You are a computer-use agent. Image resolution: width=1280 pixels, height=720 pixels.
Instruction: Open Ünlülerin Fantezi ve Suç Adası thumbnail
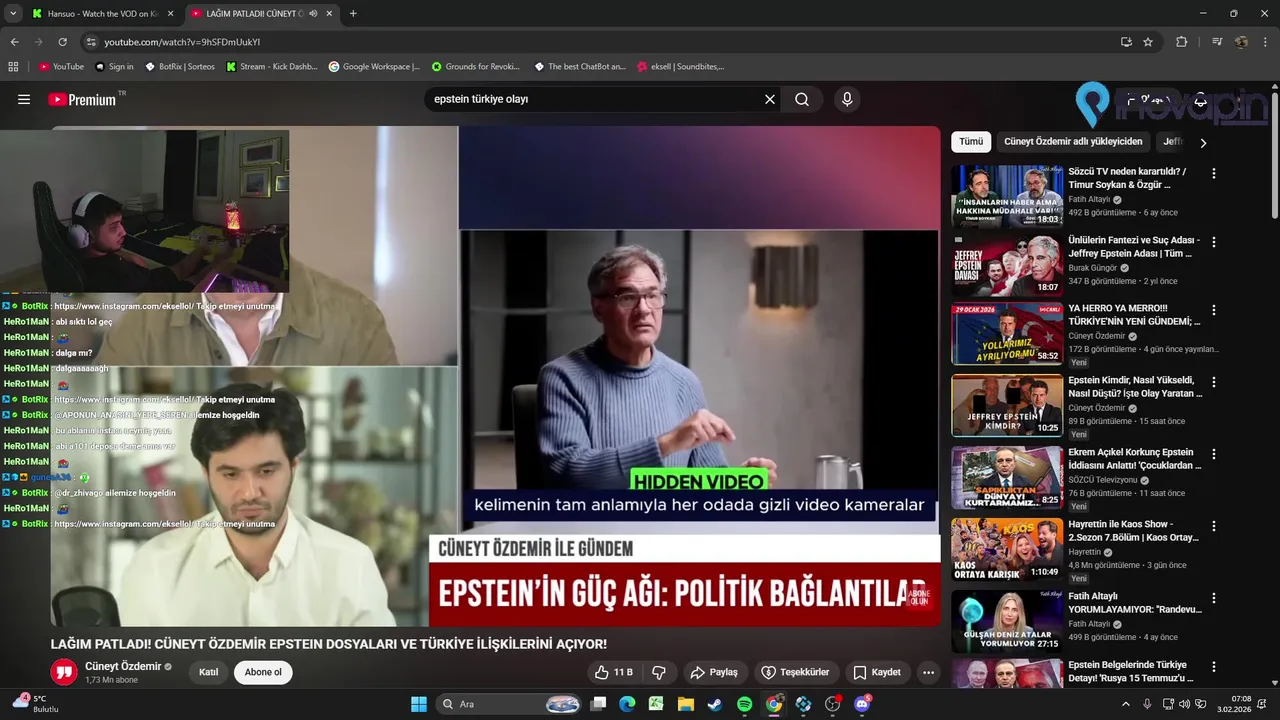[1007, 265]
